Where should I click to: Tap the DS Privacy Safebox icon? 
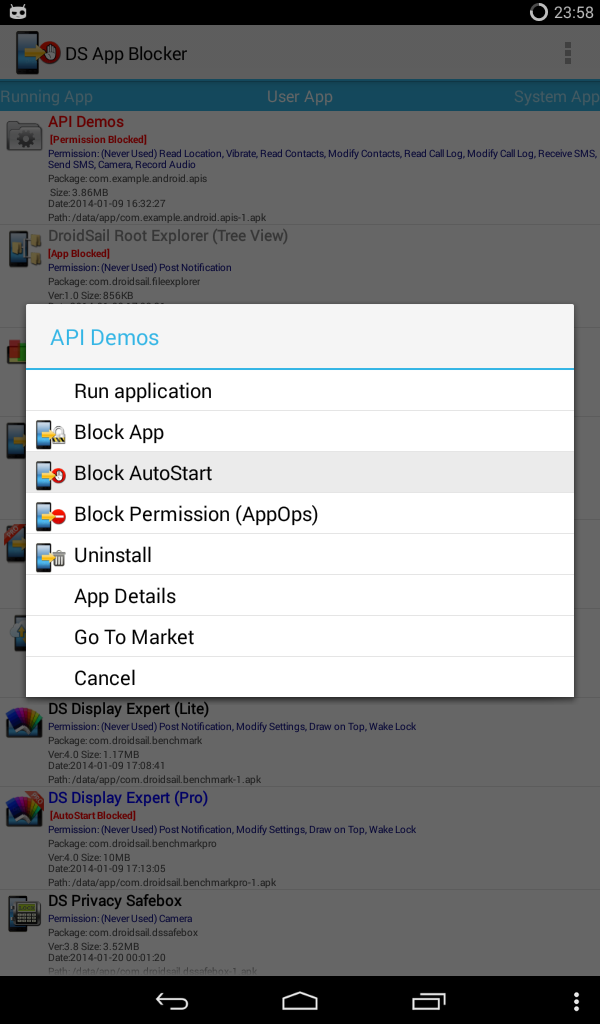pyautogui.click(x=24, y=912)
